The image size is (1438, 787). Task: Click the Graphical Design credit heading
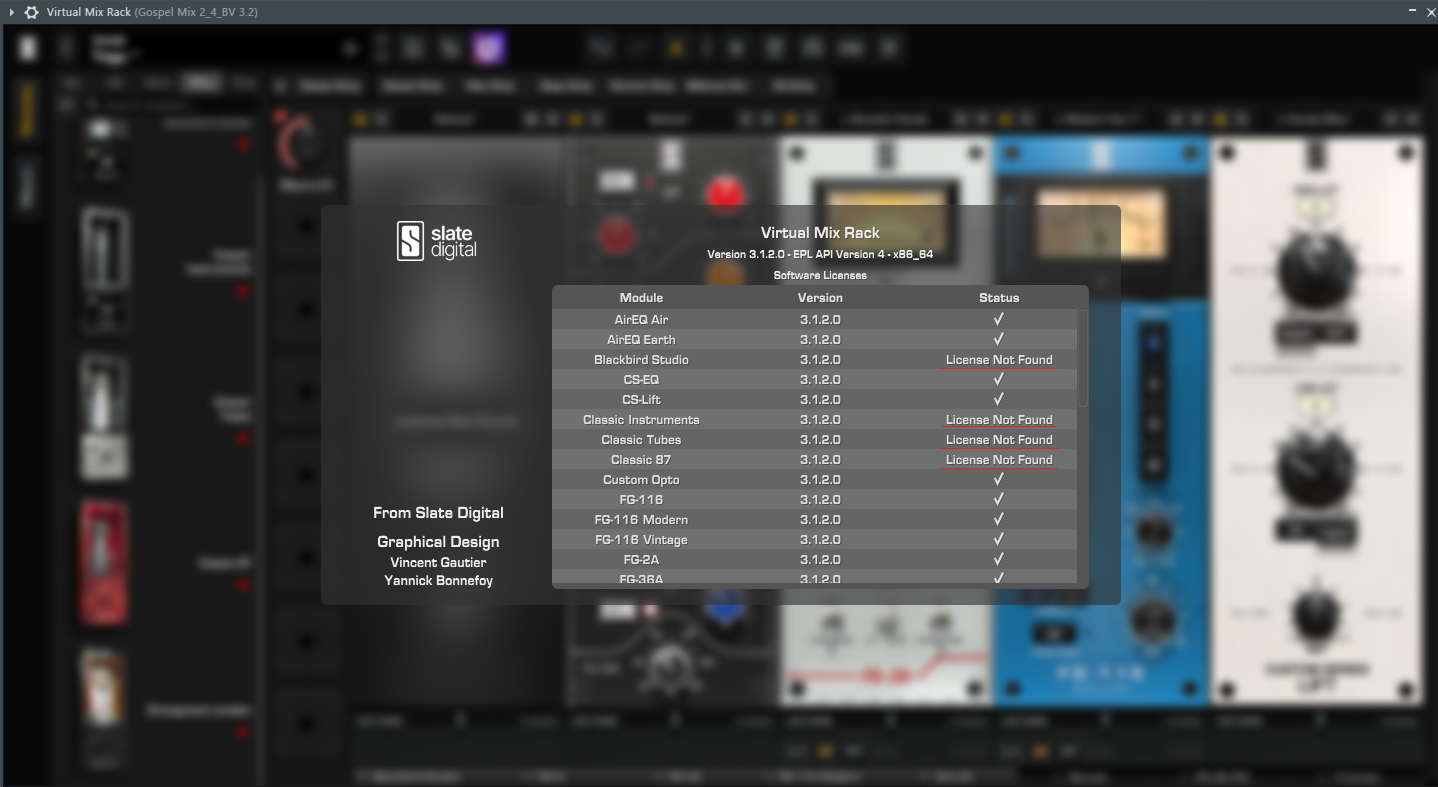[438, 542]
